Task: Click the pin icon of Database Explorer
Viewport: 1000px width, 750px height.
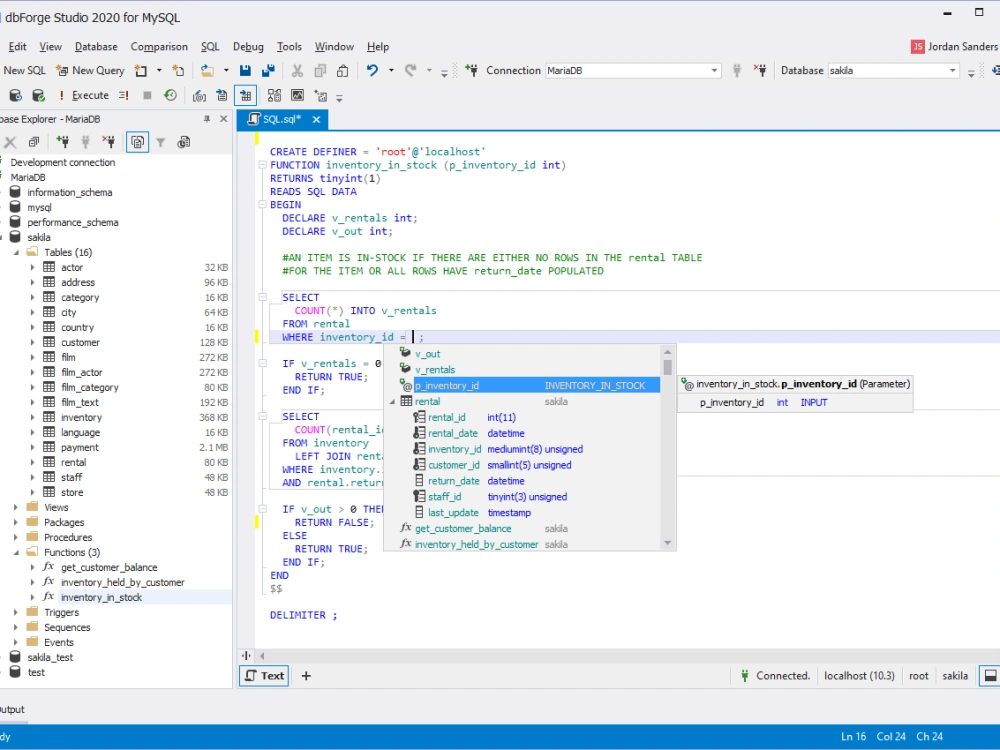Action: click(x=207, y=119)
